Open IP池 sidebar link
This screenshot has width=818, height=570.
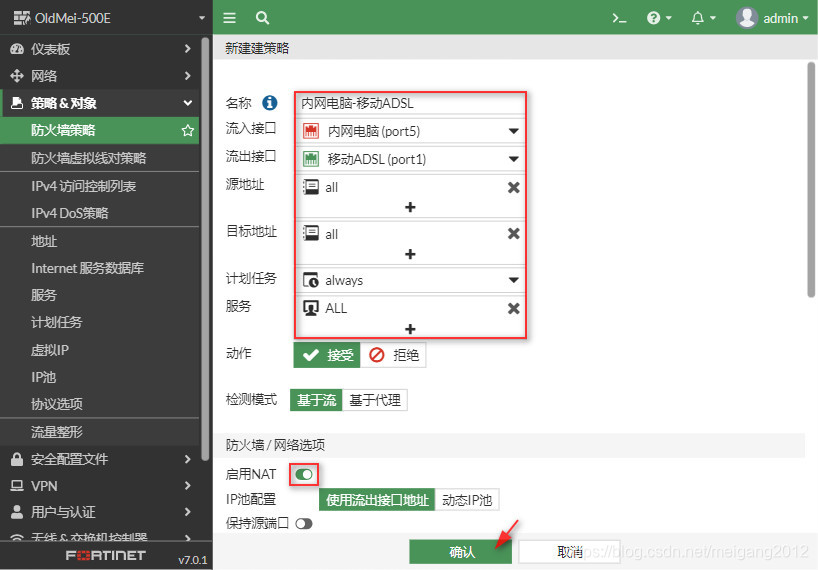click(99, 377)
